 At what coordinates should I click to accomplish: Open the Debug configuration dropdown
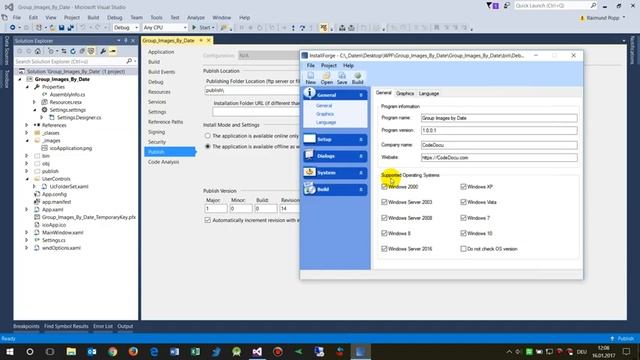coord(126,28)
